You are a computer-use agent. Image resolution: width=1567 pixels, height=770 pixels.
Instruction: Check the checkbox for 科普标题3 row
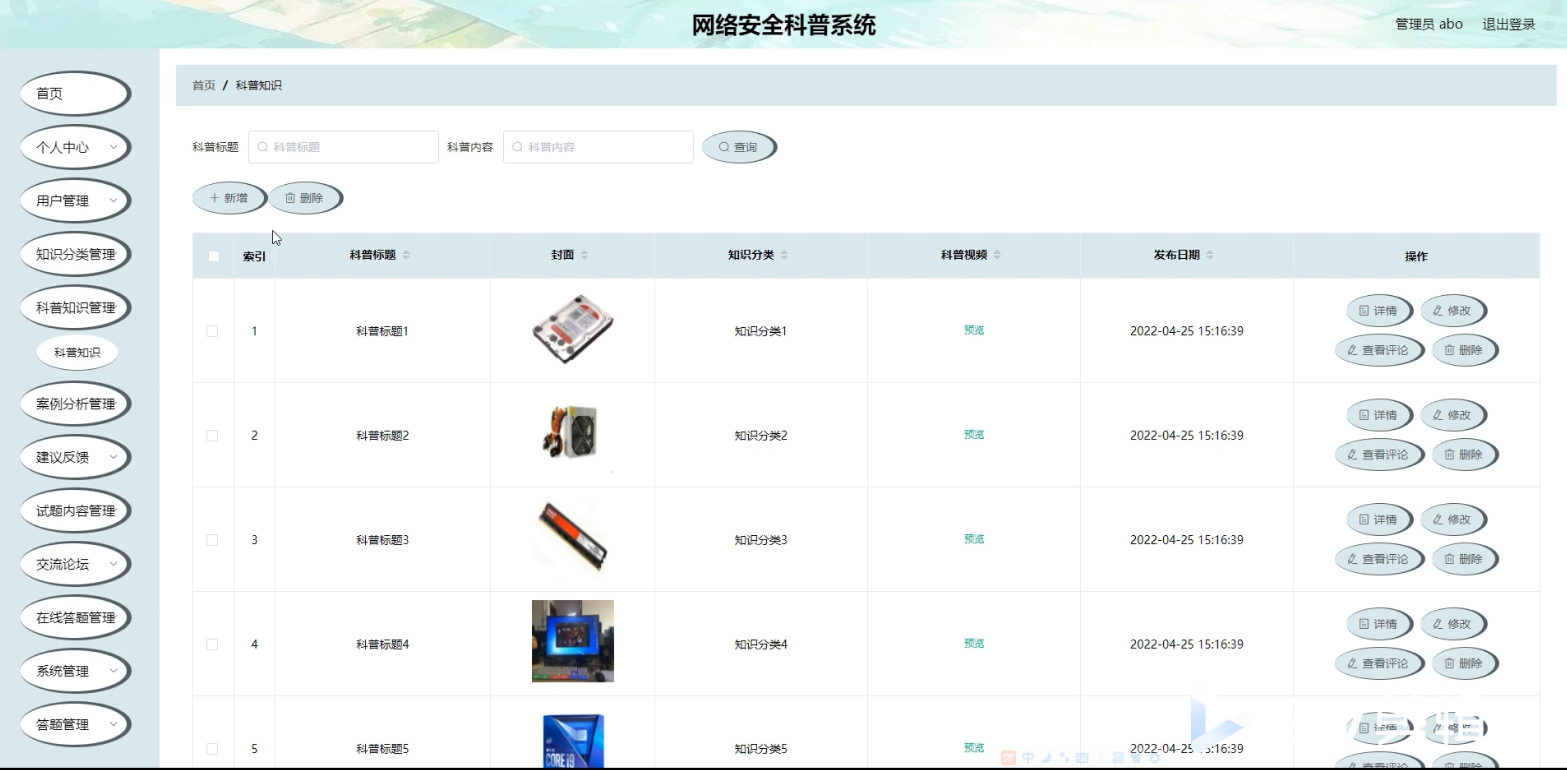[x=213, y=539]
